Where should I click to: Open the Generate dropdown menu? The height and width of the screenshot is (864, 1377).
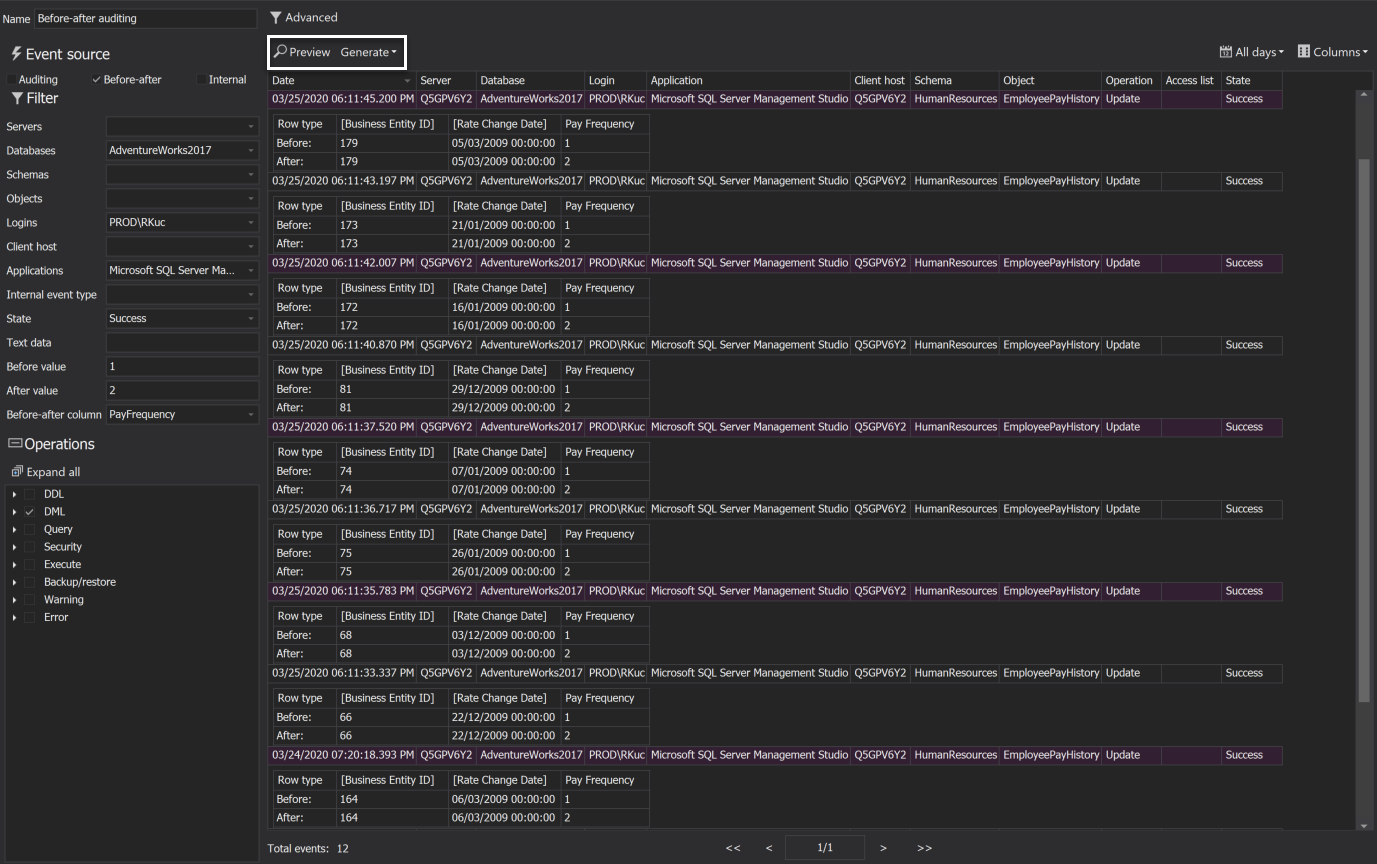[369, 52]
